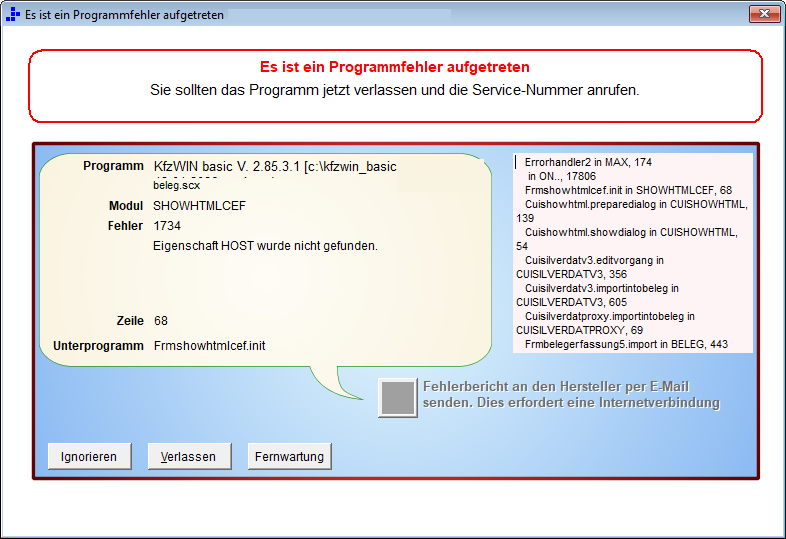Open Fernwartung remote support
Image resolution: width=786 pixels, height=539 pixels.
tap(289, 456)
